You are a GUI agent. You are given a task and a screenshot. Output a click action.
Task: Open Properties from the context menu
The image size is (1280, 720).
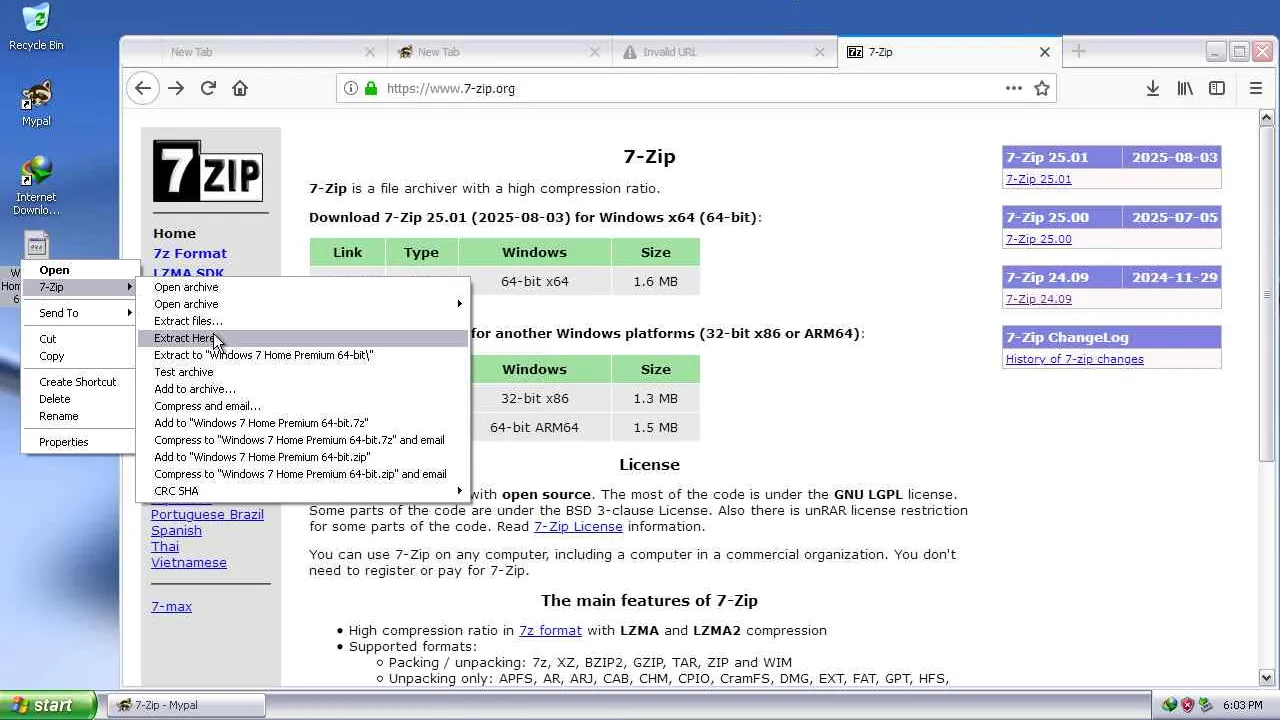click(79, 442)
